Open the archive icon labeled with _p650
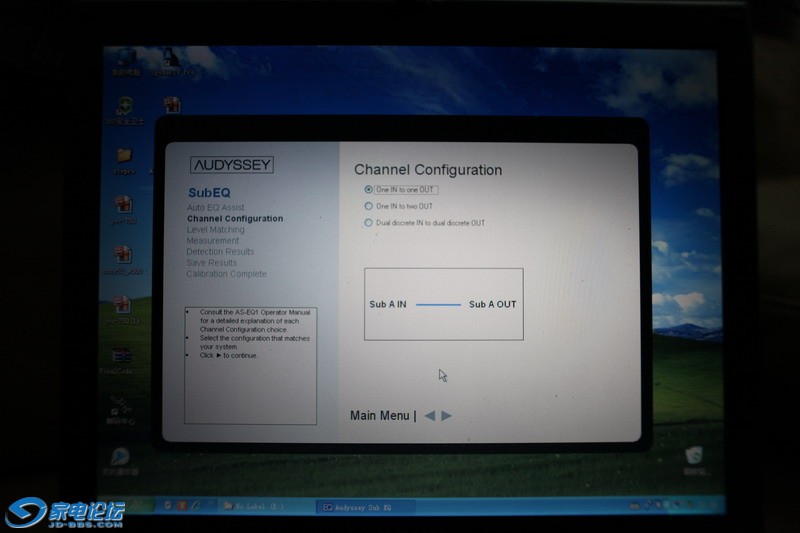This screenshot has width=800, height=533. pyautogui.click(x=122, y=260)
